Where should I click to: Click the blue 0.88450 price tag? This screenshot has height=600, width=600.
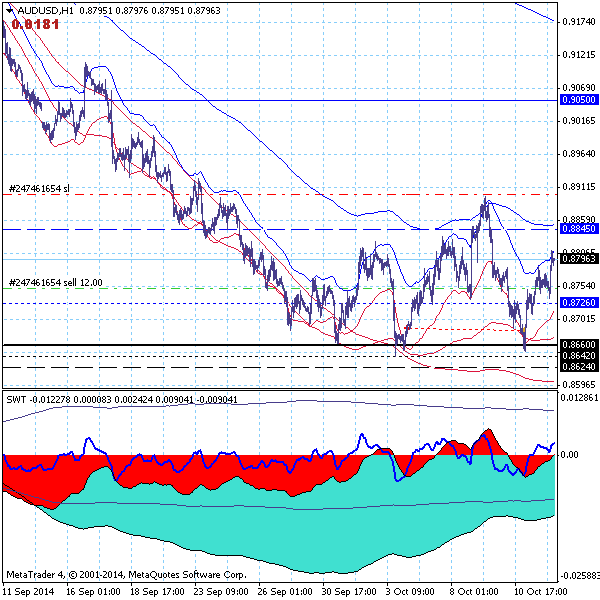point(579,229)
